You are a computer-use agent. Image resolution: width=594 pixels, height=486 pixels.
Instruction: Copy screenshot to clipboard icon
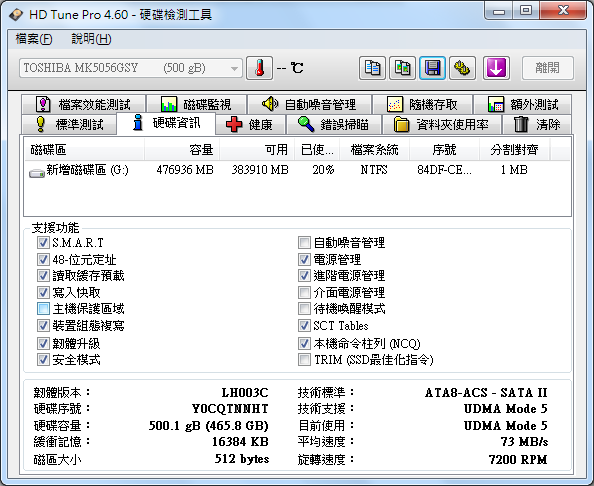click(402, 68)
